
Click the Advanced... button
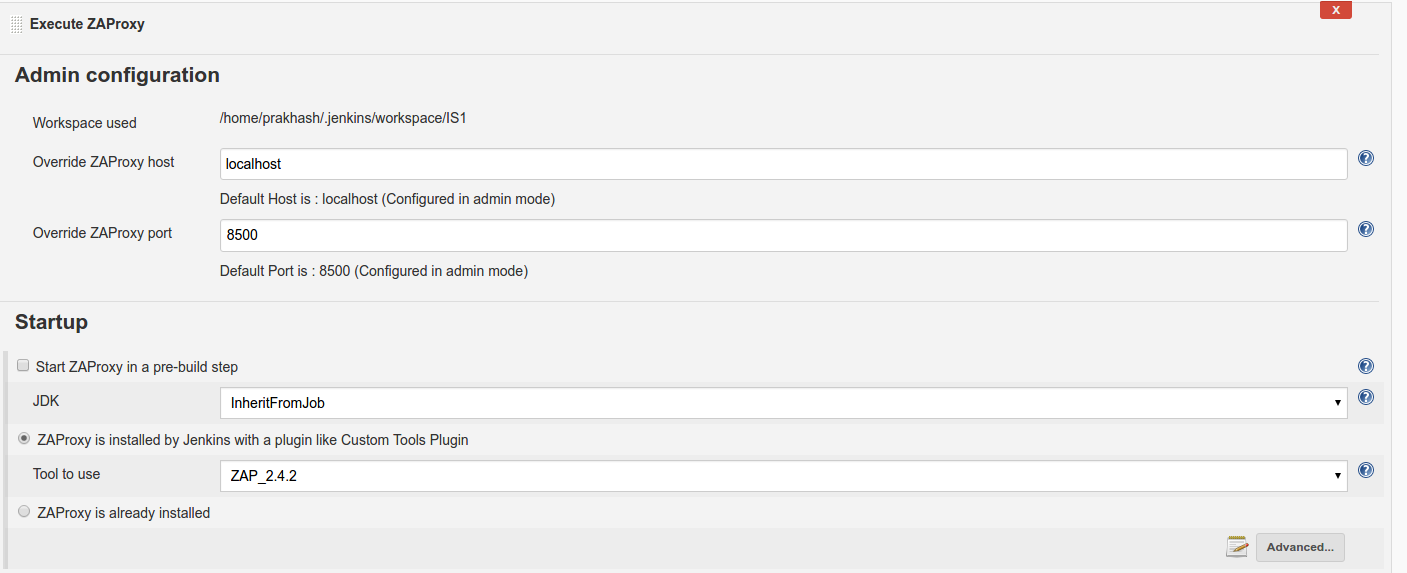click(1300, 547)
